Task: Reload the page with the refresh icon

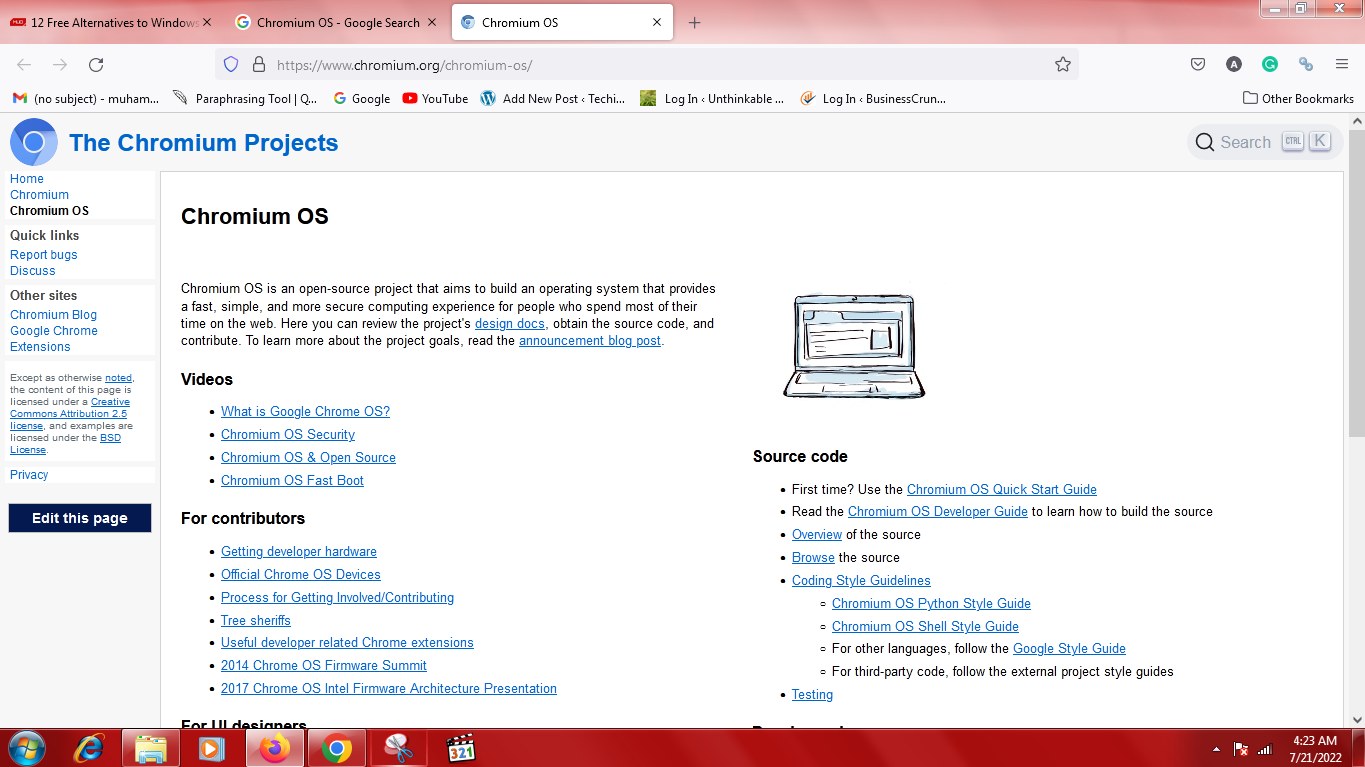Action: click(96, 64)
